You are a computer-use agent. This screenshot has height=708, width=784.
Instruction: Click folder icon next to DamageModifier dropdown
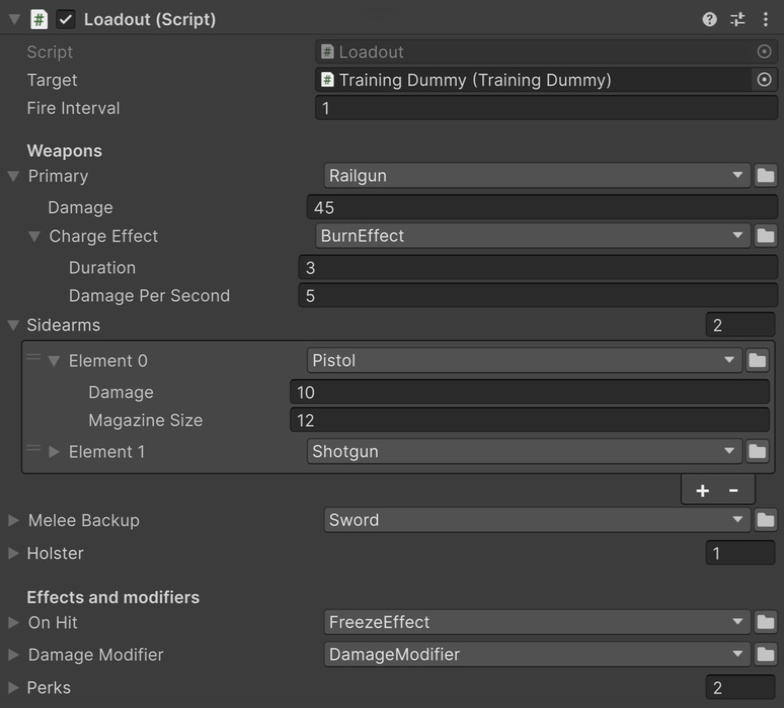tap(766, 654)
